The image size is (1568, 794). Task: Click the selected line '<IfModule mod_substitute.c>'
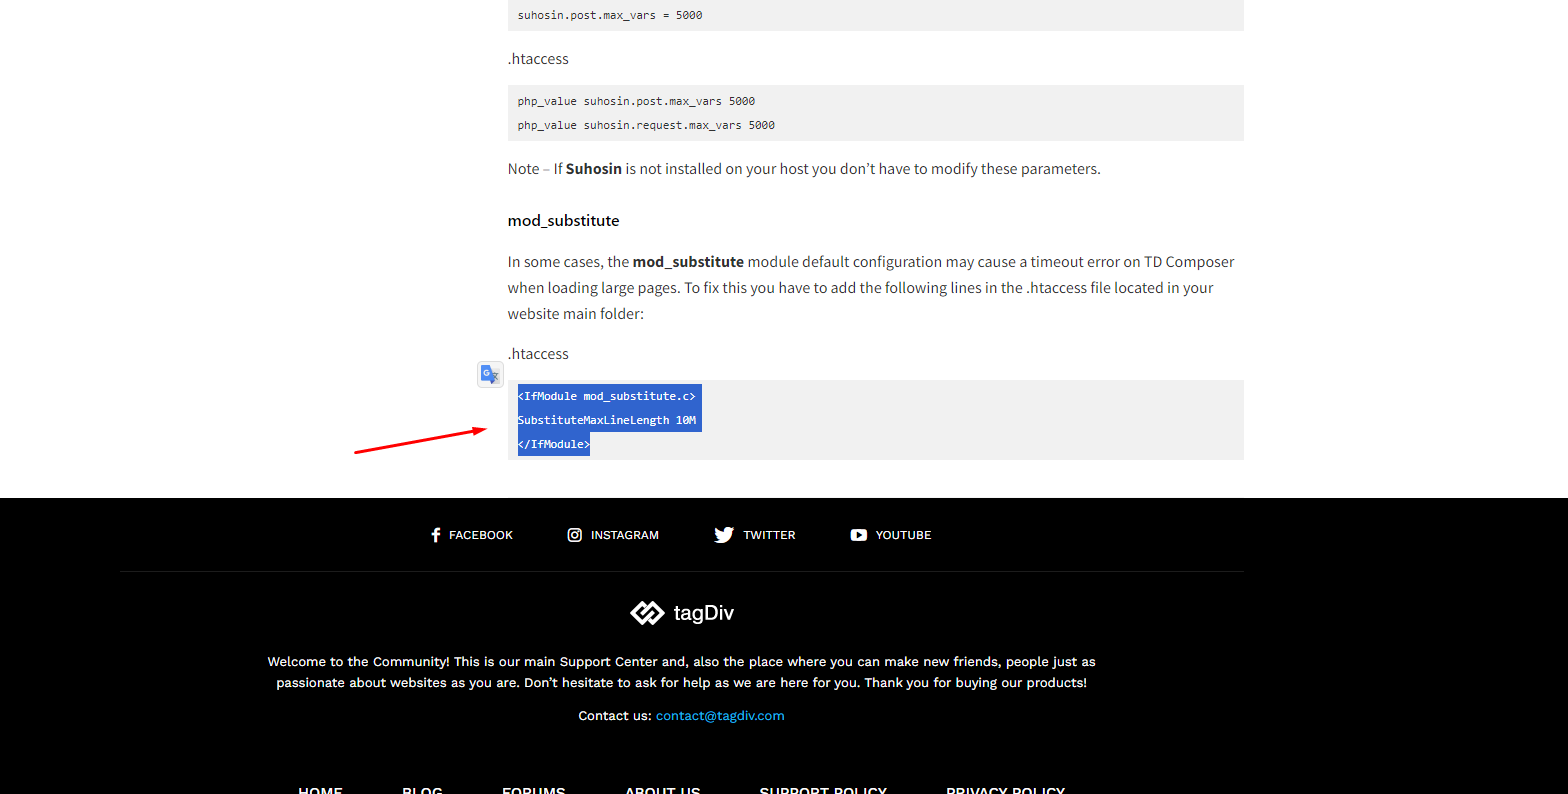pos(607,396)
